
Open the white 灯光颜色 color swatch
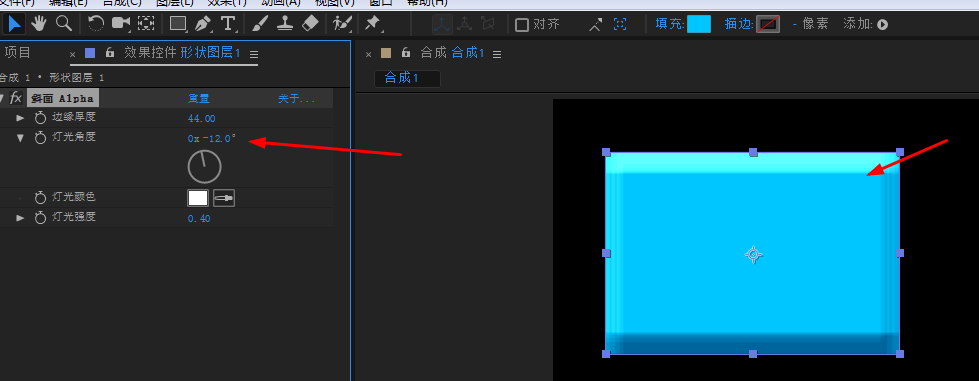198,198
